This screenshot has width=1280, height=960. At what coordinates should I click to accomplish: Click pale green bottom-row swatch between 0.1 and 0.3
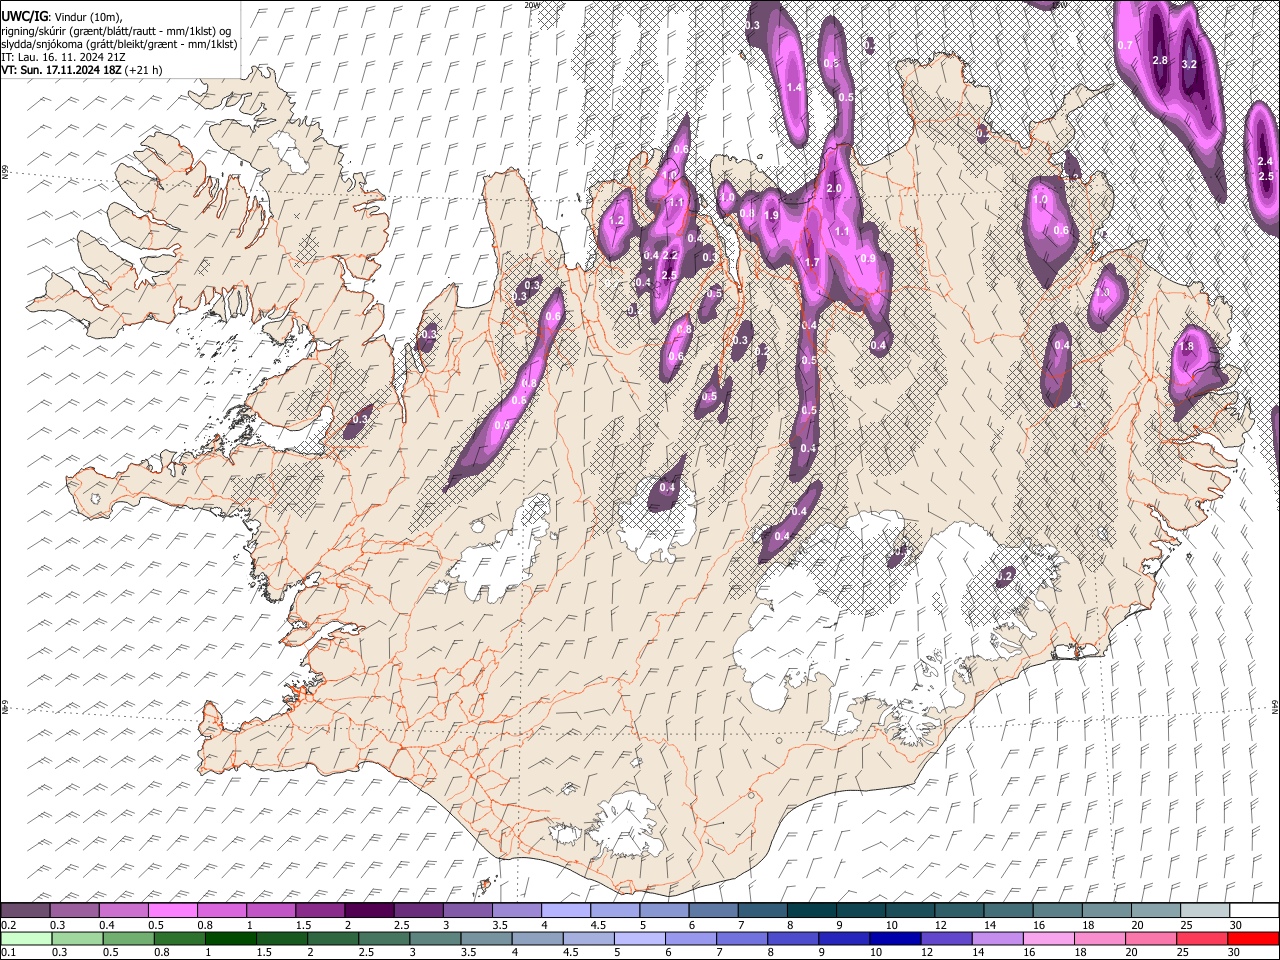[25, 938]
